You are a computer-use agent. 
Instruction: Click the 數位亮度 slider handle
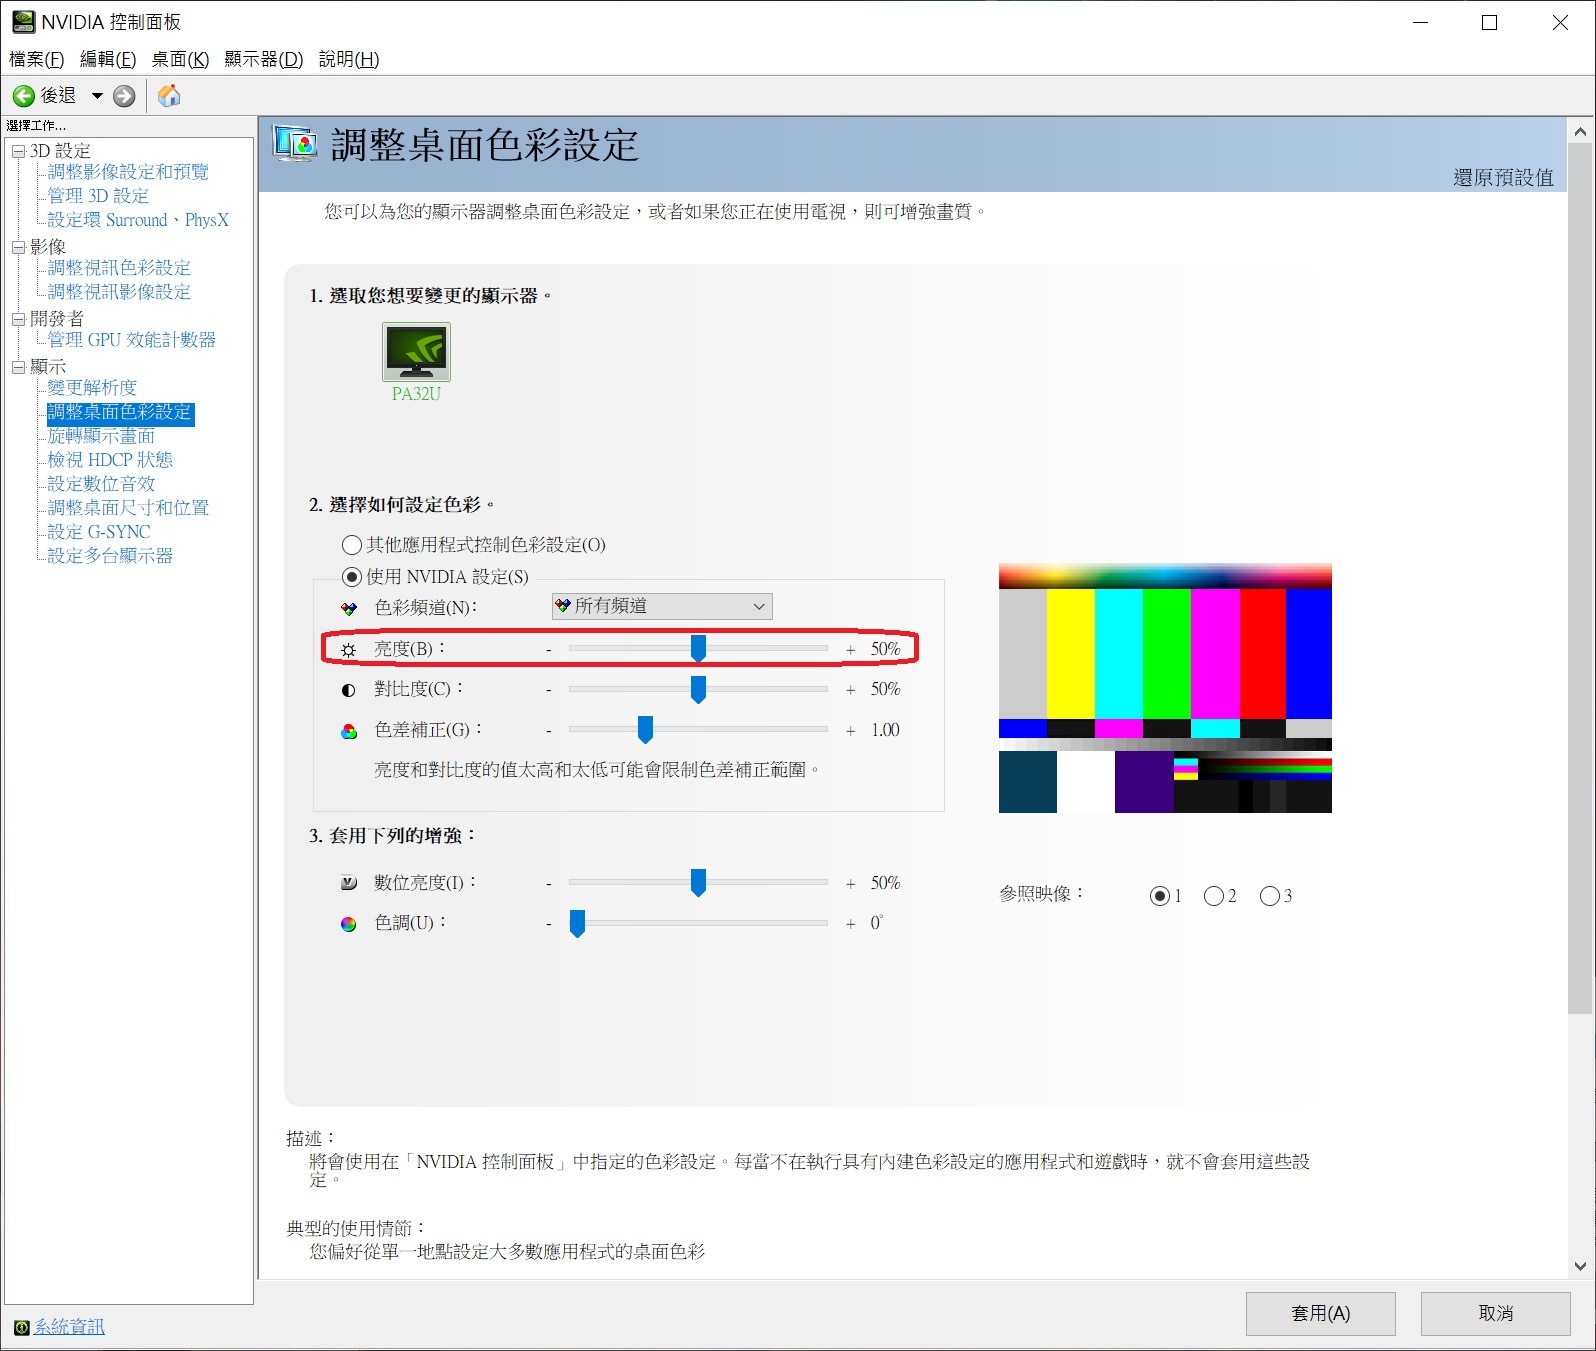pos(698,883)
